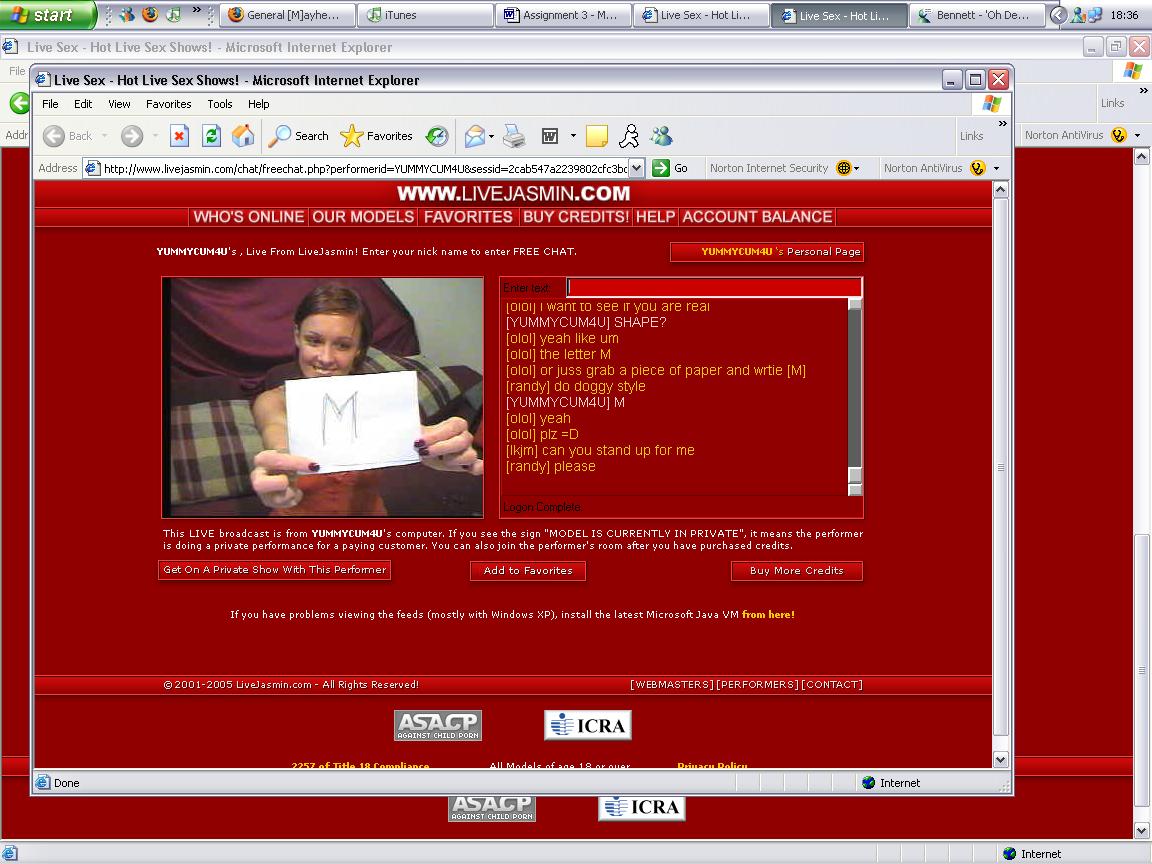Click the page icon inside the address bar
This screenshot has width=1152, height=864.
point(93,168)
